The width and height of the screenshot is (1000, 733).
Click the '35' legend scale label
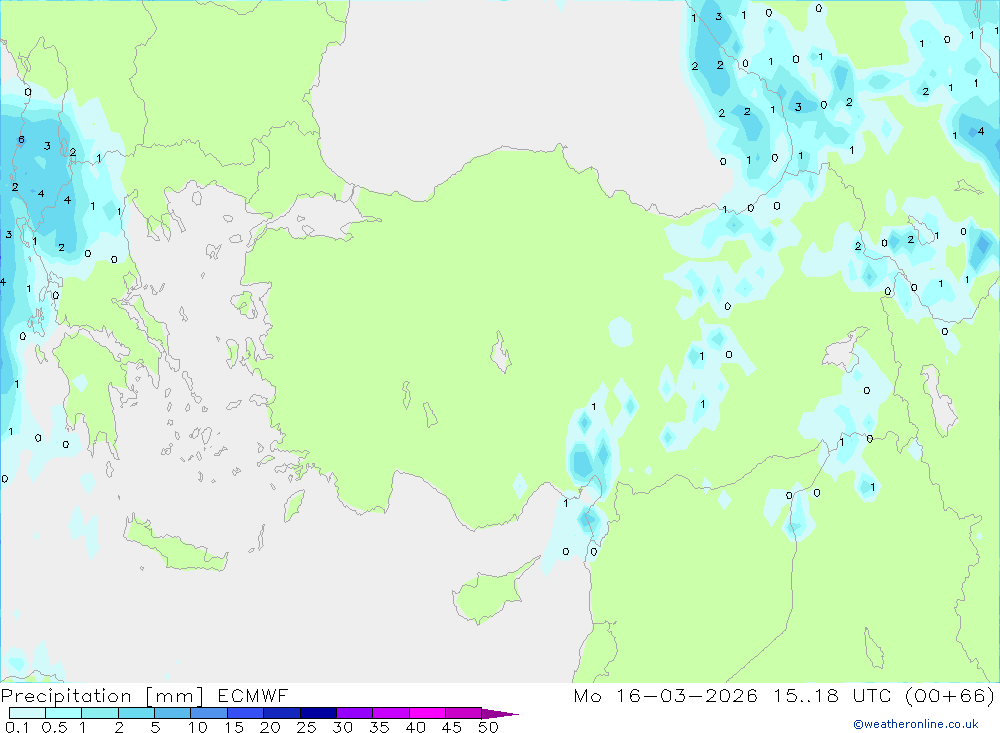click(379, 727)
